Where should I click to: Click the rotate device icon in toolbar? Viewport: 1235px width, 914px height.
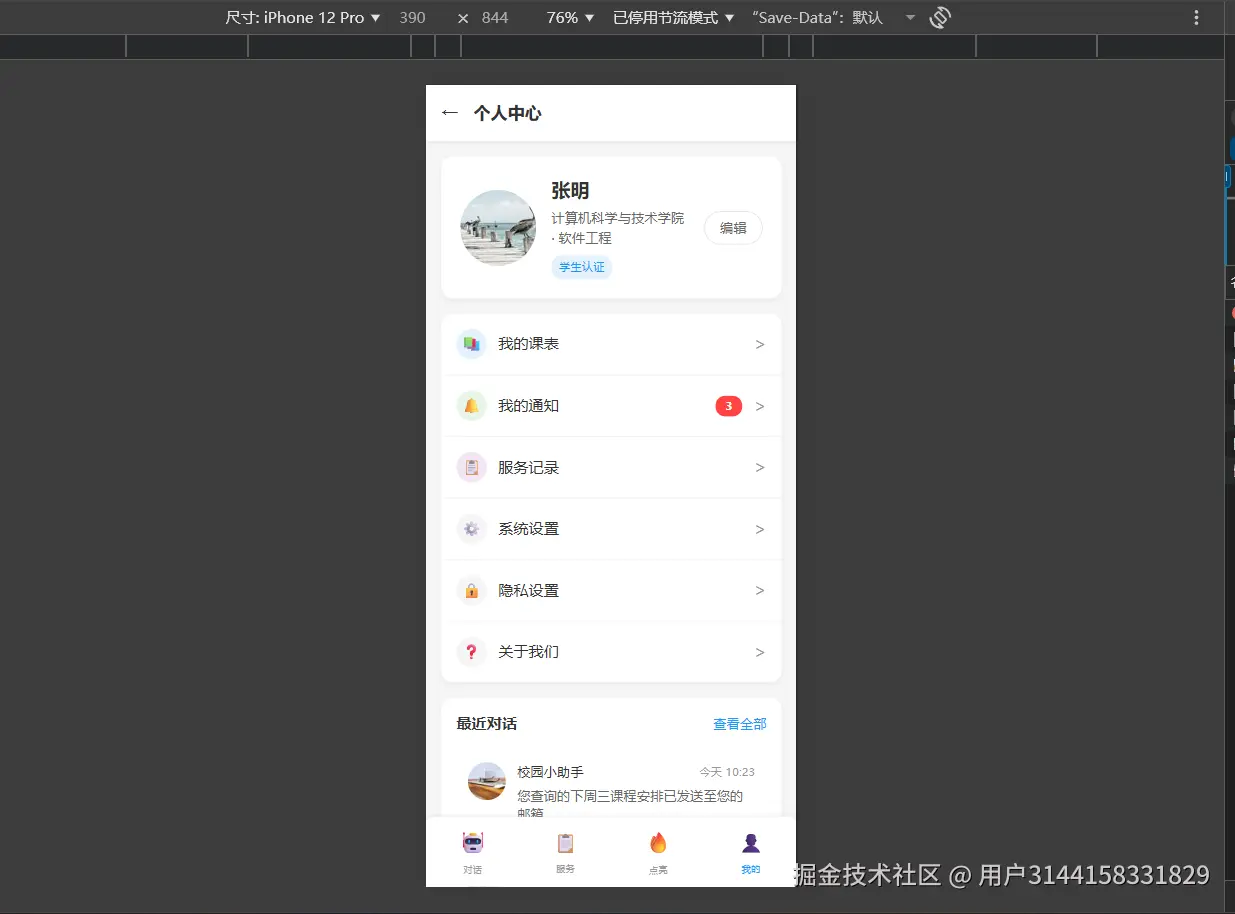(x=939, y=17)
